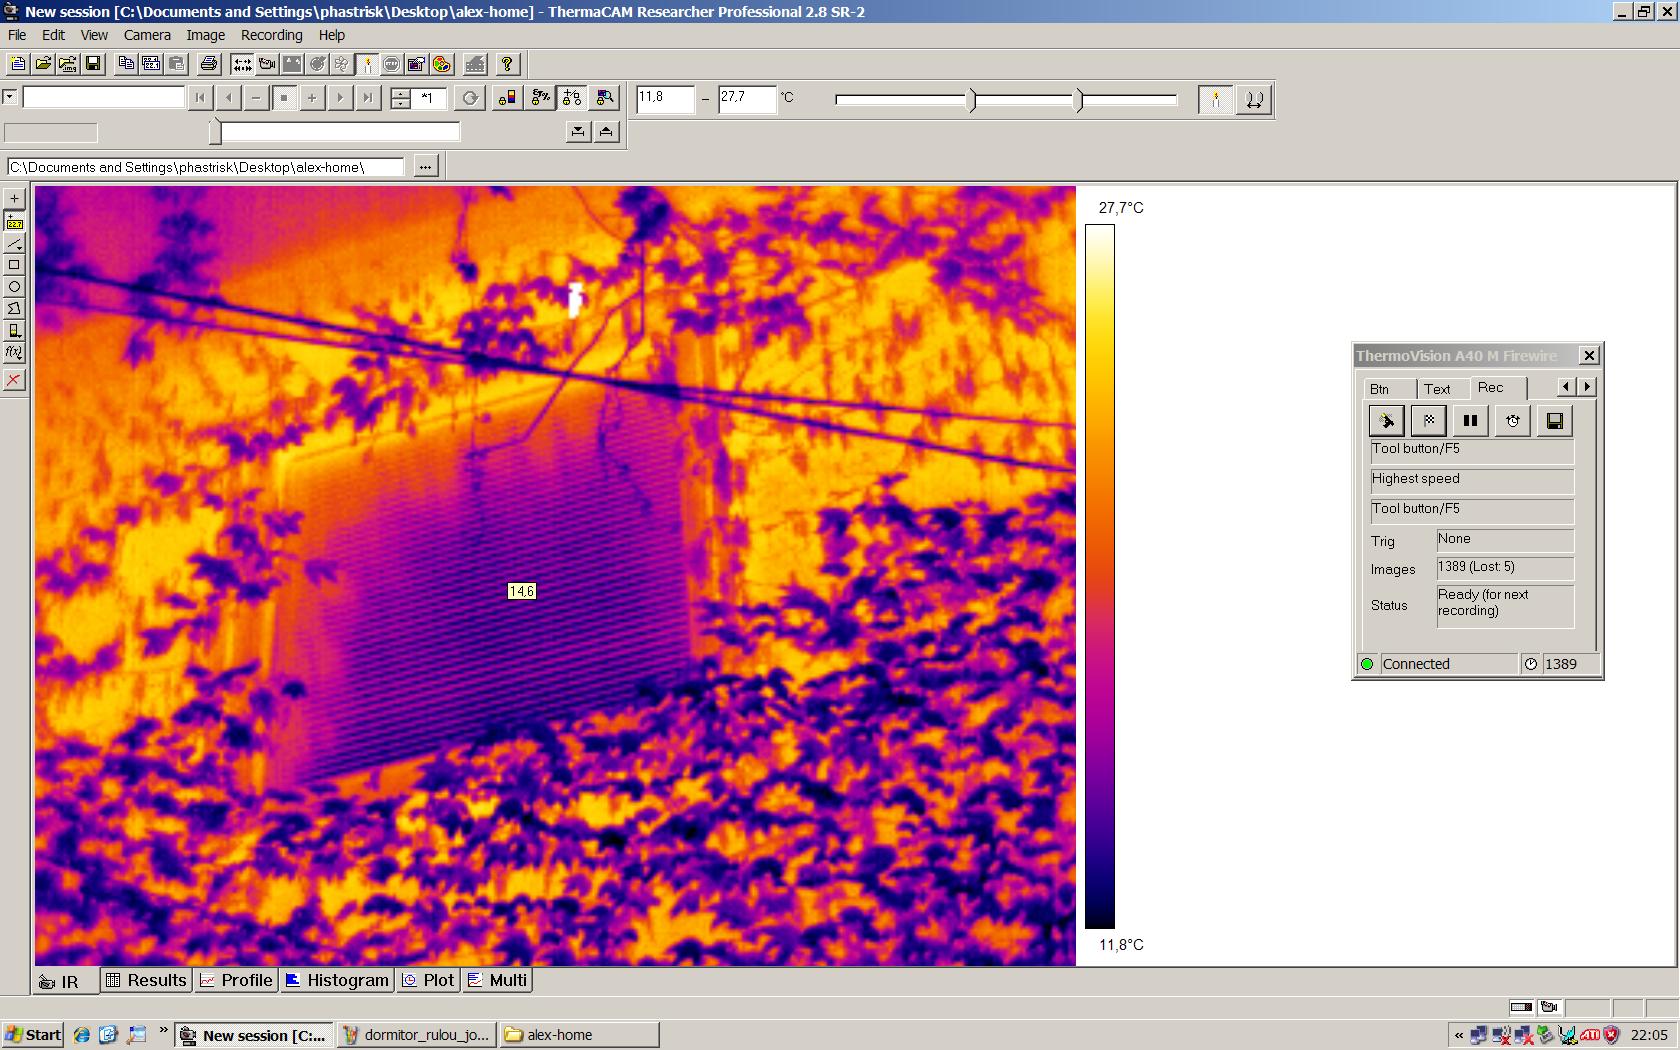Click the yellow question mark help icon
The width and height of the screenshot is (1680, 1050).
508,64
